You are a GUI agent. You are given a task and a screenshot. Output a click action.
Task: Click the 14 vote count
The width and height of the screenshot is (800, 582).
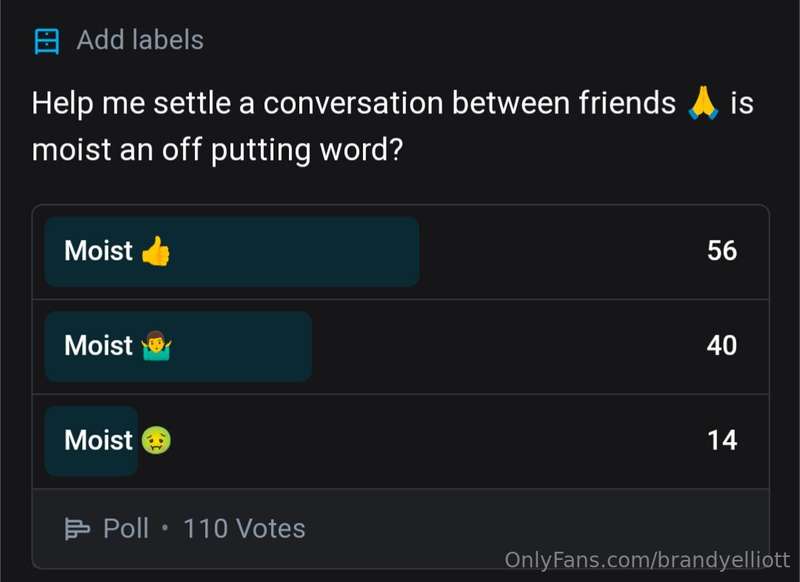pyautogui.click(x=722, y=440)
